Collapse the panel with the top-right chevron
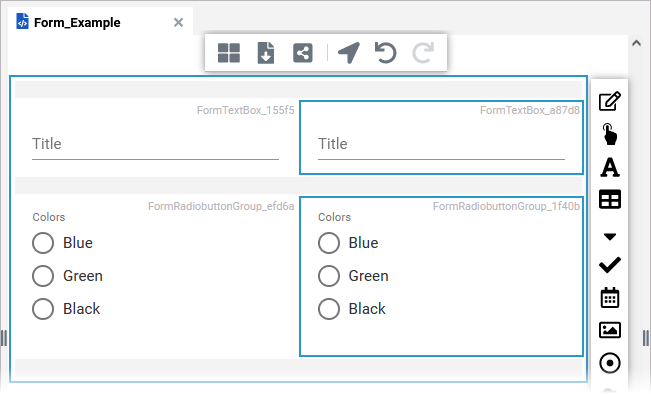The image size is (651, 394). (x=636, y=43)
